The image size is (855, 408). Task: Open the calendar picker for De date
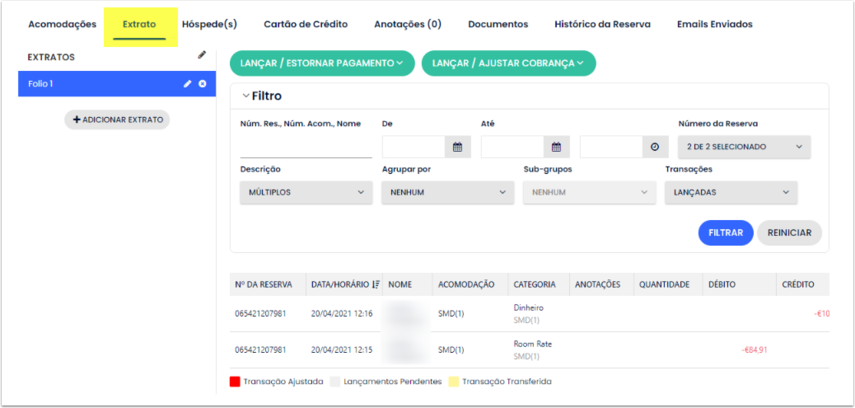tap(457, 147)
